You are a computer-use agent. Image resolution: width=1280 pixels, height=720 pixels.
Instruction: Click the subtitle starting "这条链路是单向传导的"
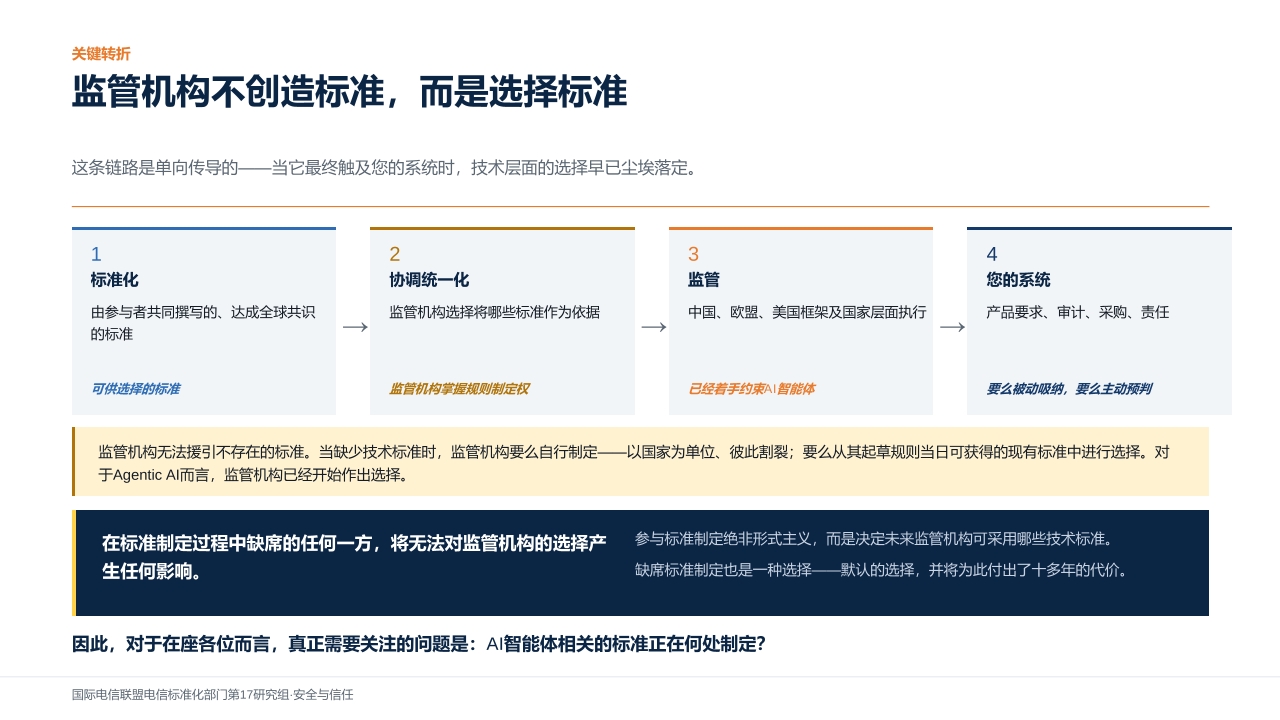[x=384, y=168]
